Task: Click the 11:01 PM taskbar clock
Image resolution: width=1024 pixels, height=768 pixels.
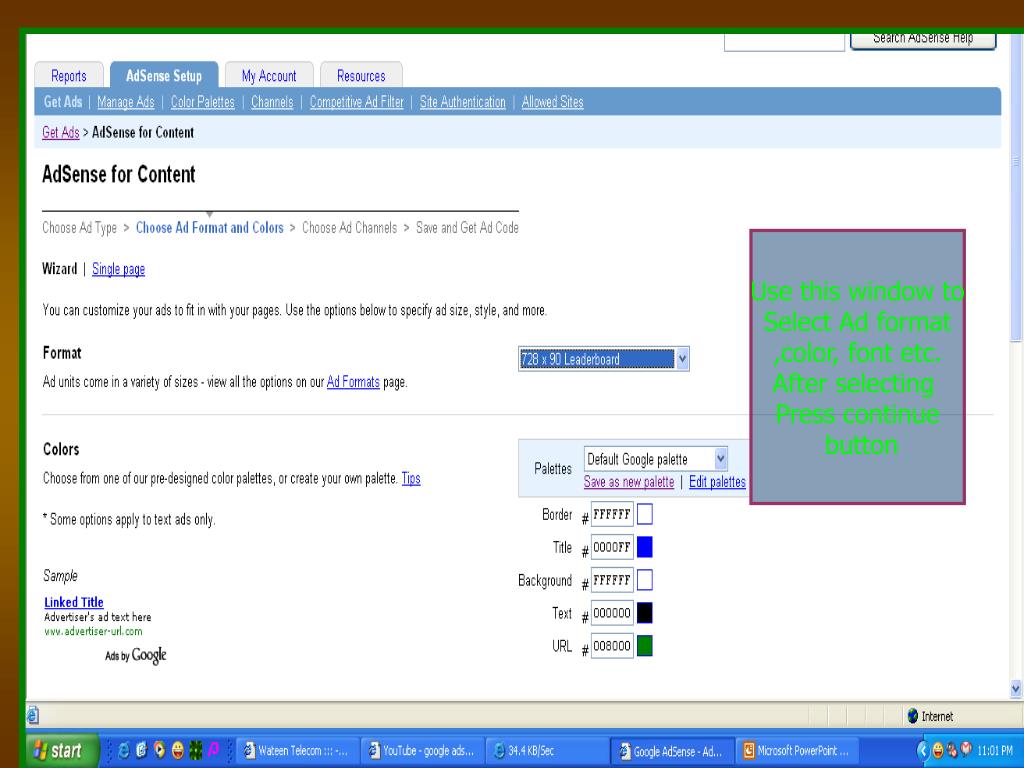Action: (995, 751)
